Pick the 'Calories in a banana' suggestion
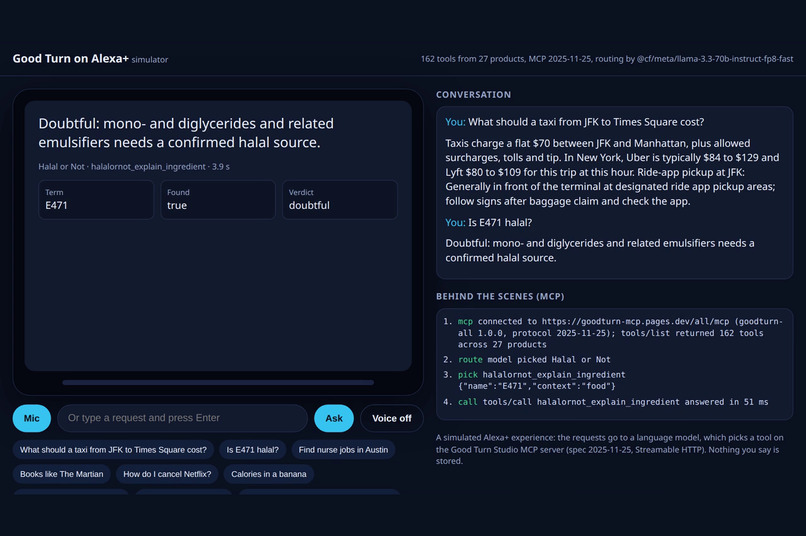Viewport: 806px width, 536px height. coord(269,474)
